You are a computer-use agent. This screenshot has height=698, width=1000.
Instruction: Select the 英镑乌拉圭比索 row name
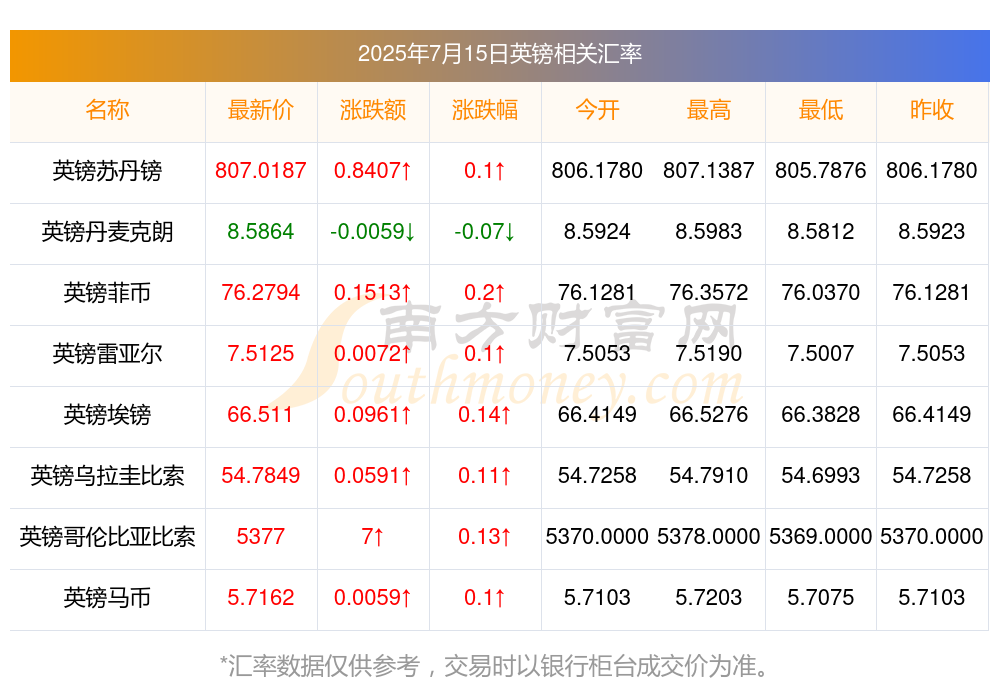click(107, 476)
